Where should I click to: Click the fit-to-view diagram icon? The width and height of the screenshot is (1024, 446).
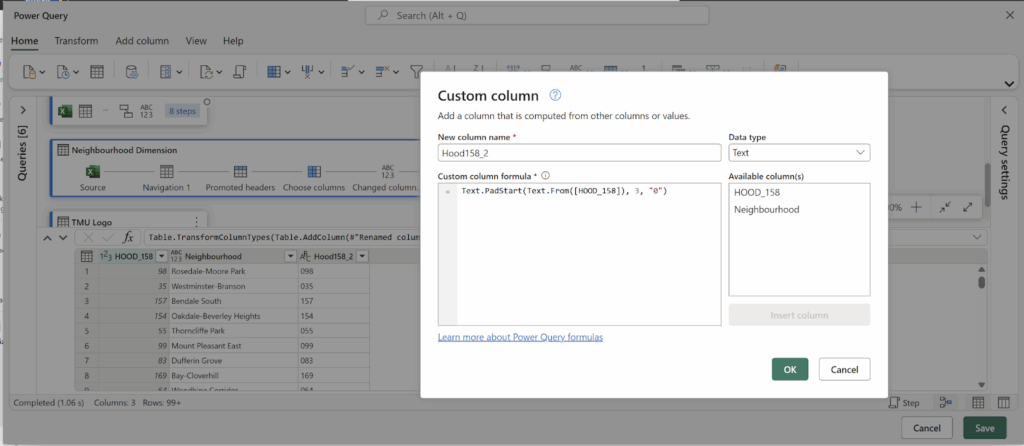[944, 207]
